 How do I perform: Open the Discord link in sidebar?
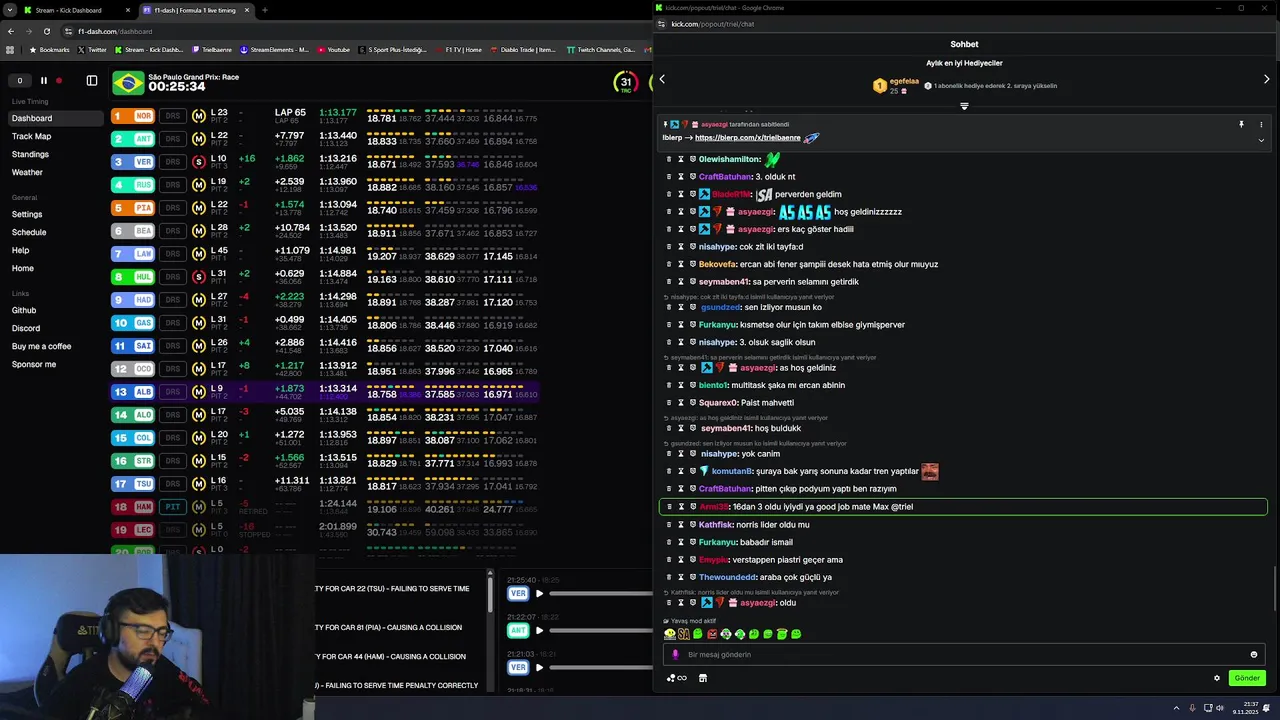pyautogui.click(x=26, y=328)
